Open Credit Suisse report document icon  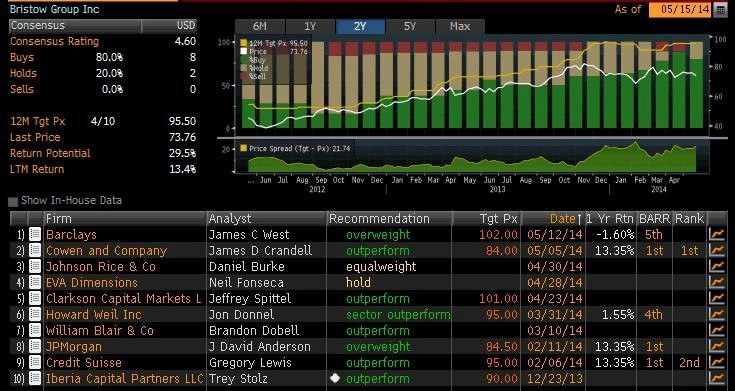tap(35, 362)
